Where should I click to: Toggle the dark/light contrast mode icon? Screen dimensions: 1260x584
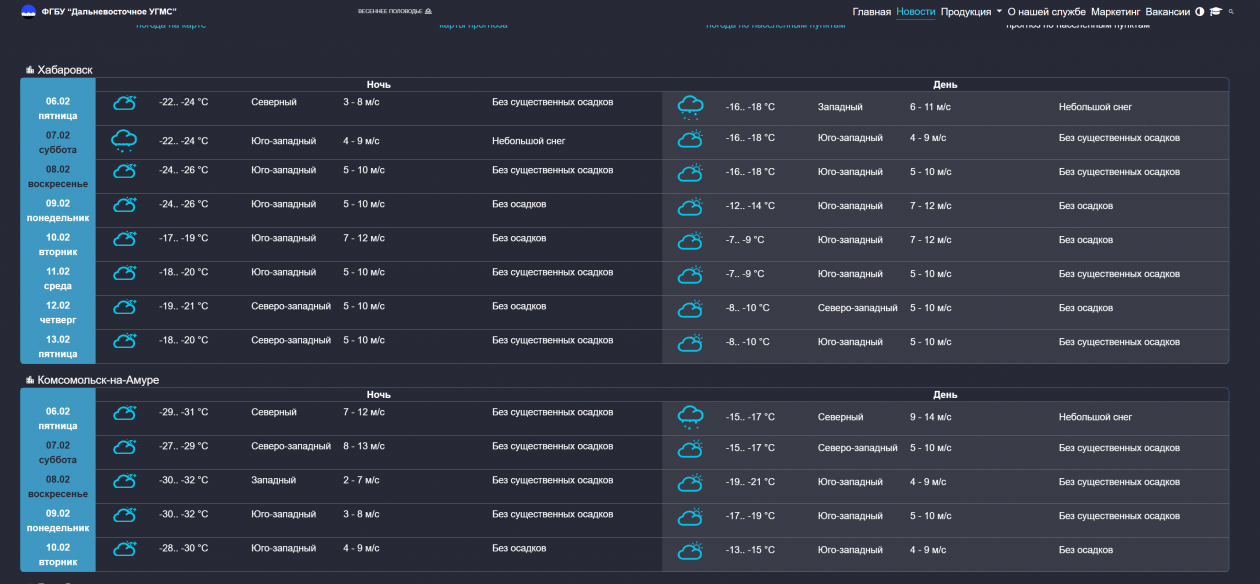tap(1200, 12)
